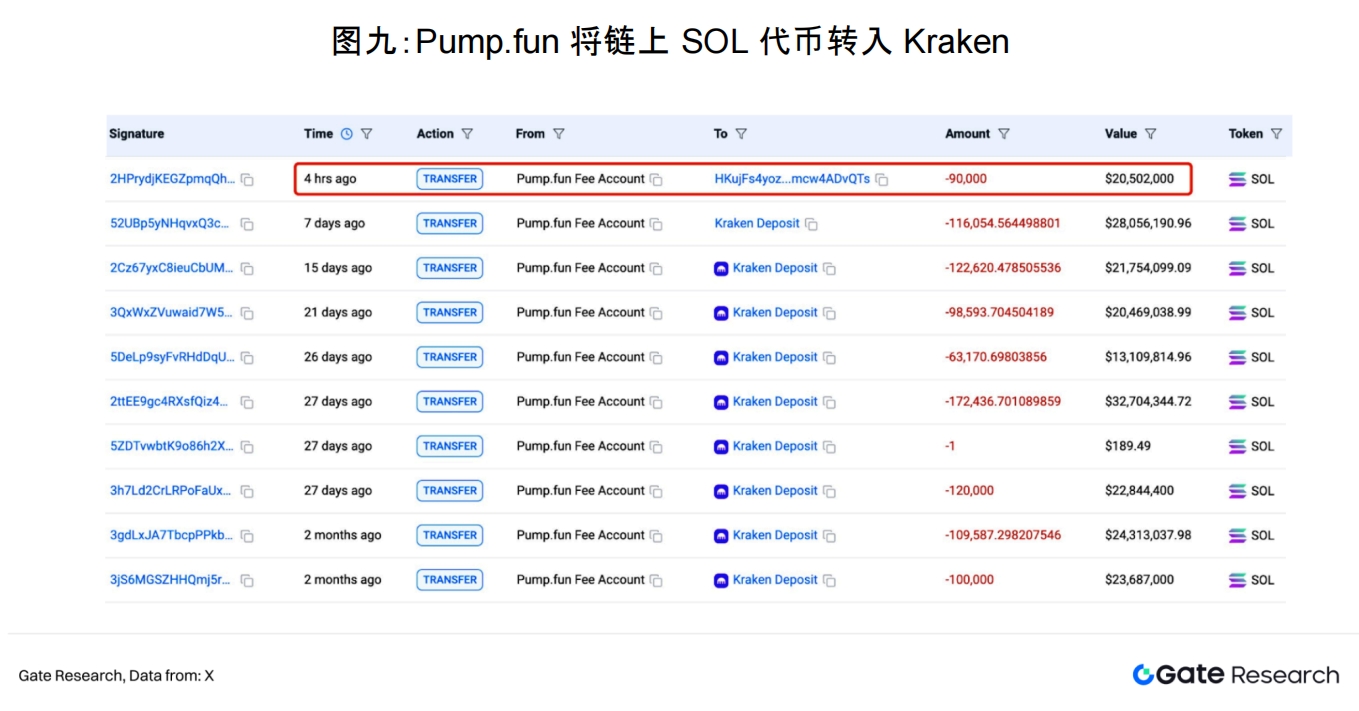Copy signature 52UBp5yNHqvxQ3c
Screen dimensions: 1359x711
[247, 224]
